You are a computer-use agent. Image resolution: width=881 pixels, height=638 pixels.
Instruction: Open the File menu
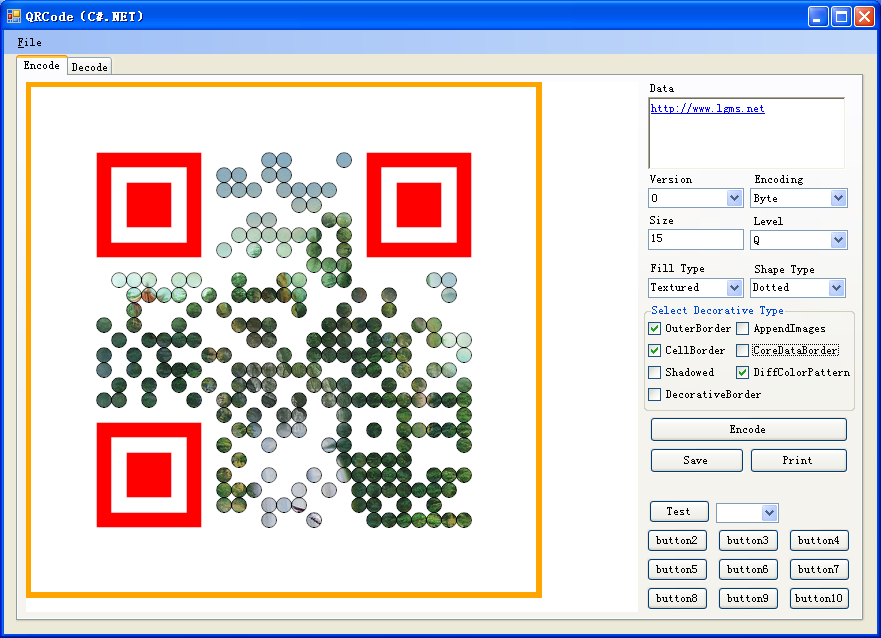30,43
